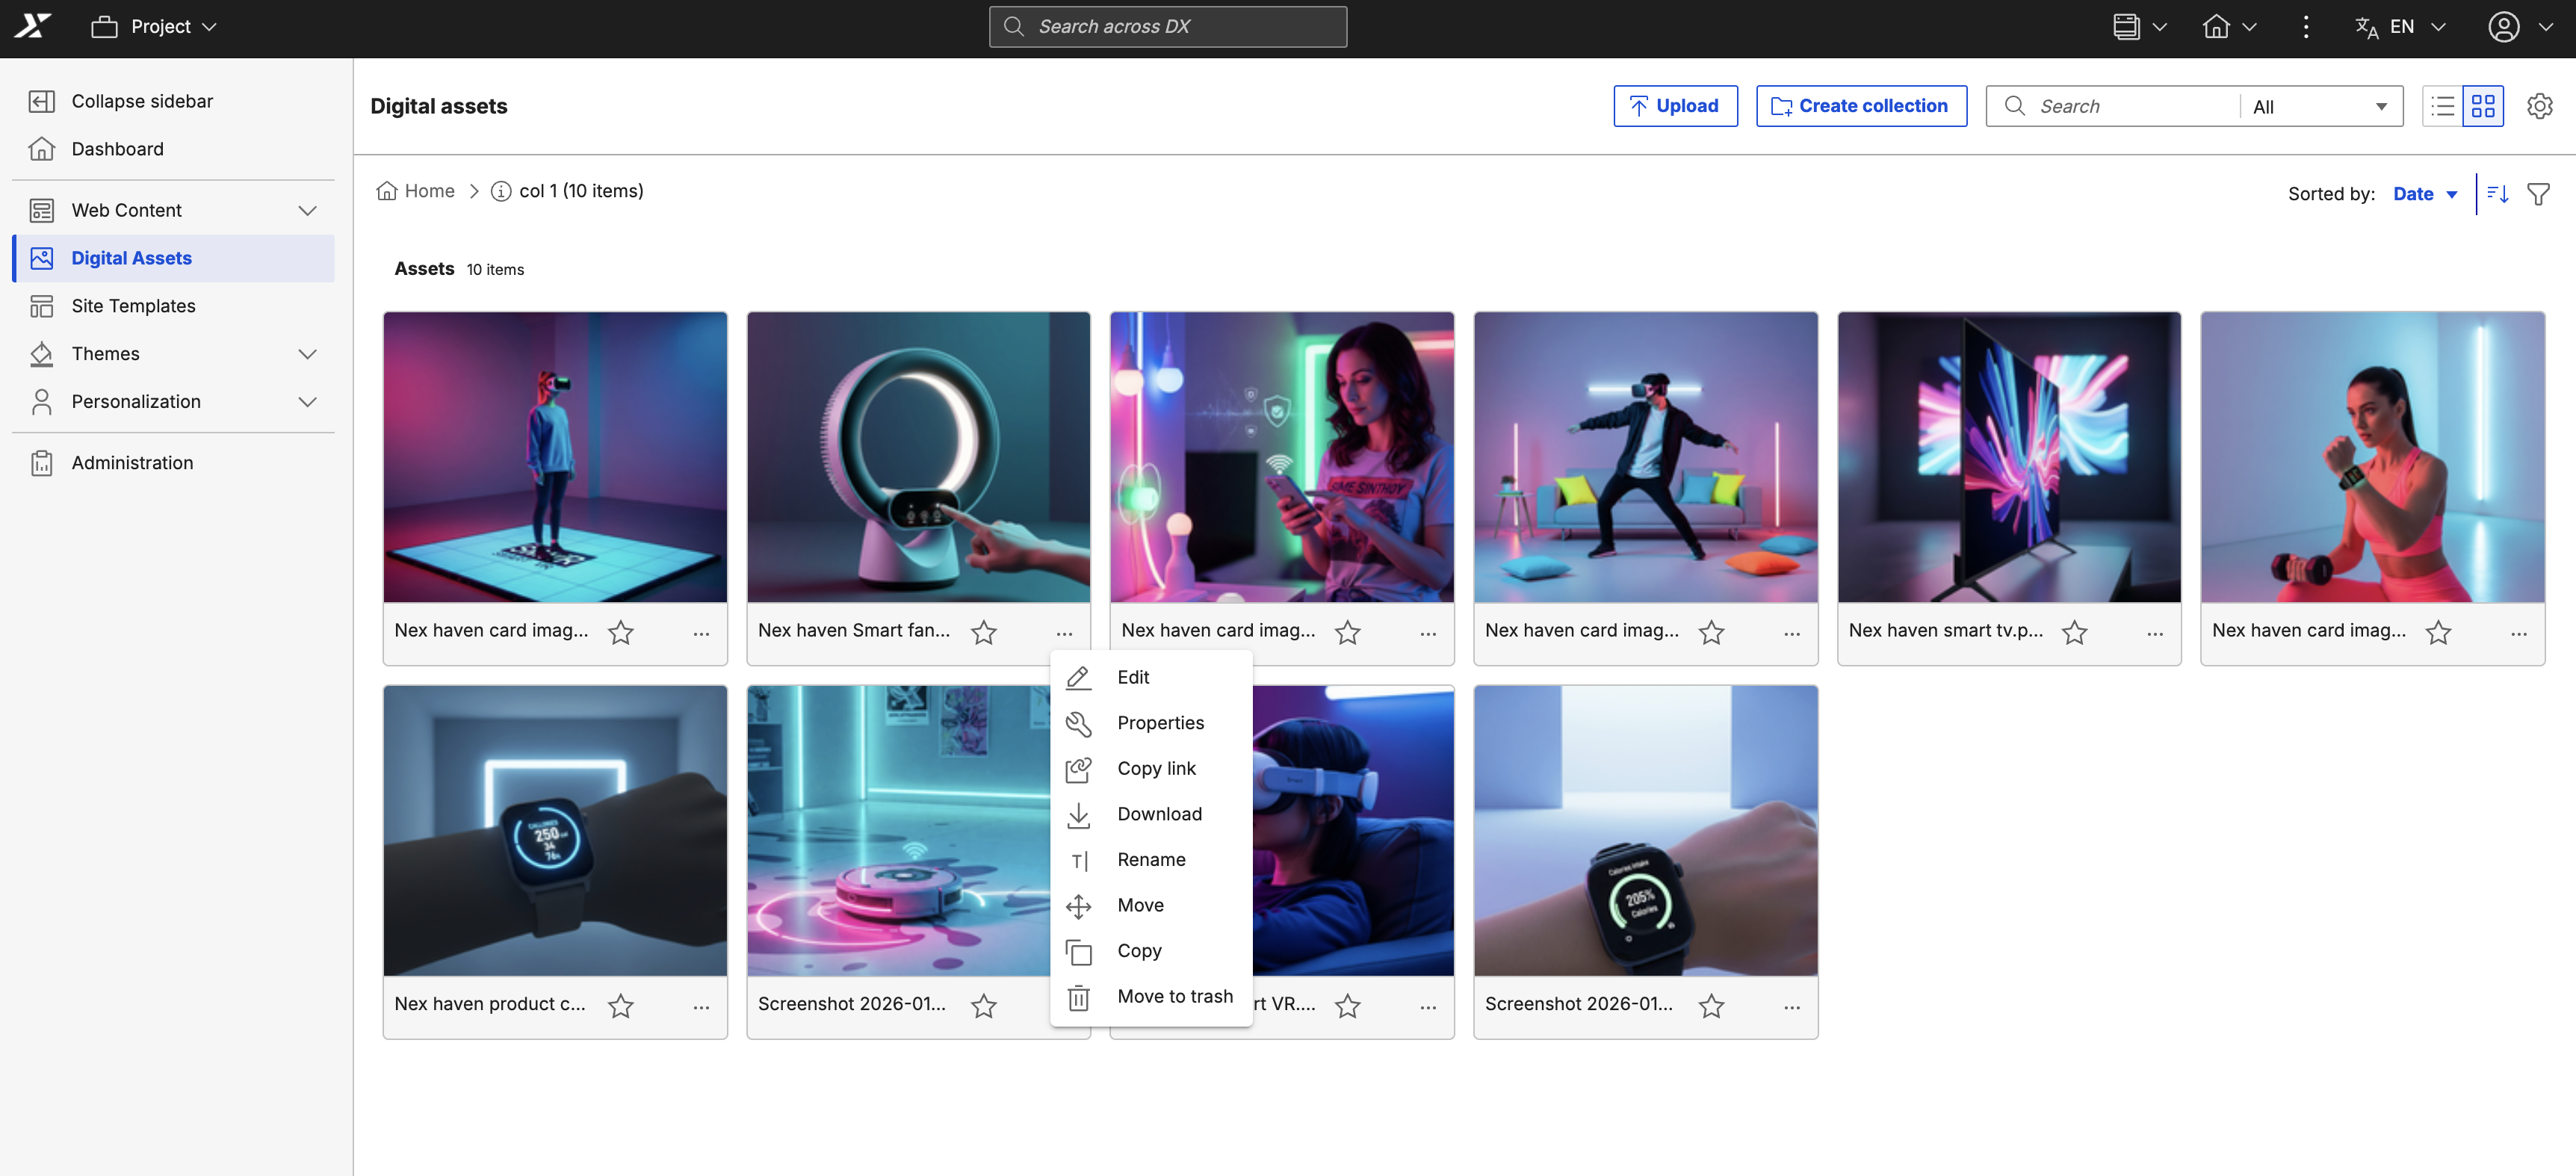Favorite the first Nex haven card image
Image resolution: width=2576 pixels, height=1176 pixels.
tap(621, 632)
